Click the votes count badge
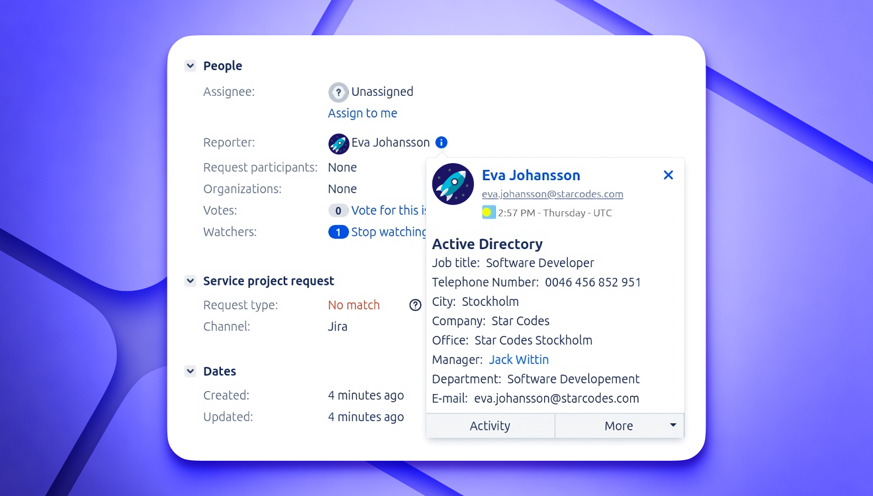Image resolution: width=873 pixels, height=496 pixels. pos(338,210)
